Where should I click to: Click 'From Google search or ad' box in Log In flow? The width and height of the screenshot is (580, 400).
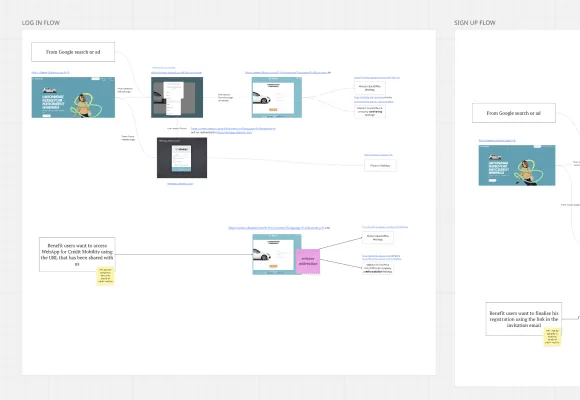point(73,52)
